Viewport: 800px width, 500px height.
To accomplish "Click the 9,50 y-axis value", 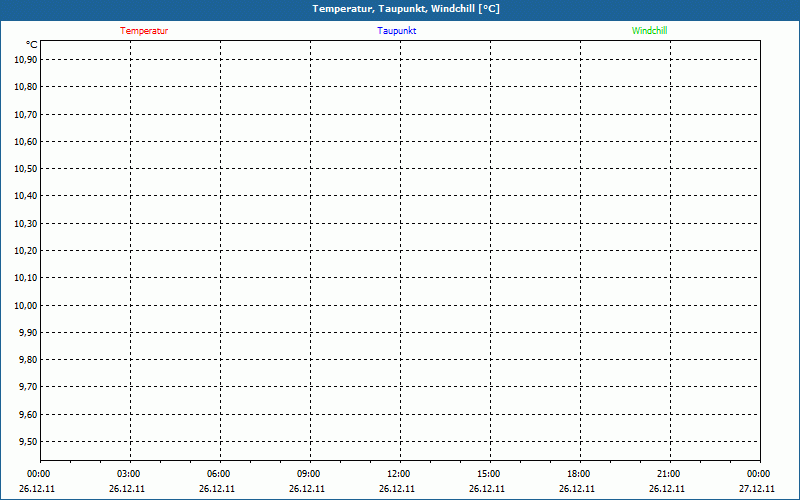I will tap(28, 442).
